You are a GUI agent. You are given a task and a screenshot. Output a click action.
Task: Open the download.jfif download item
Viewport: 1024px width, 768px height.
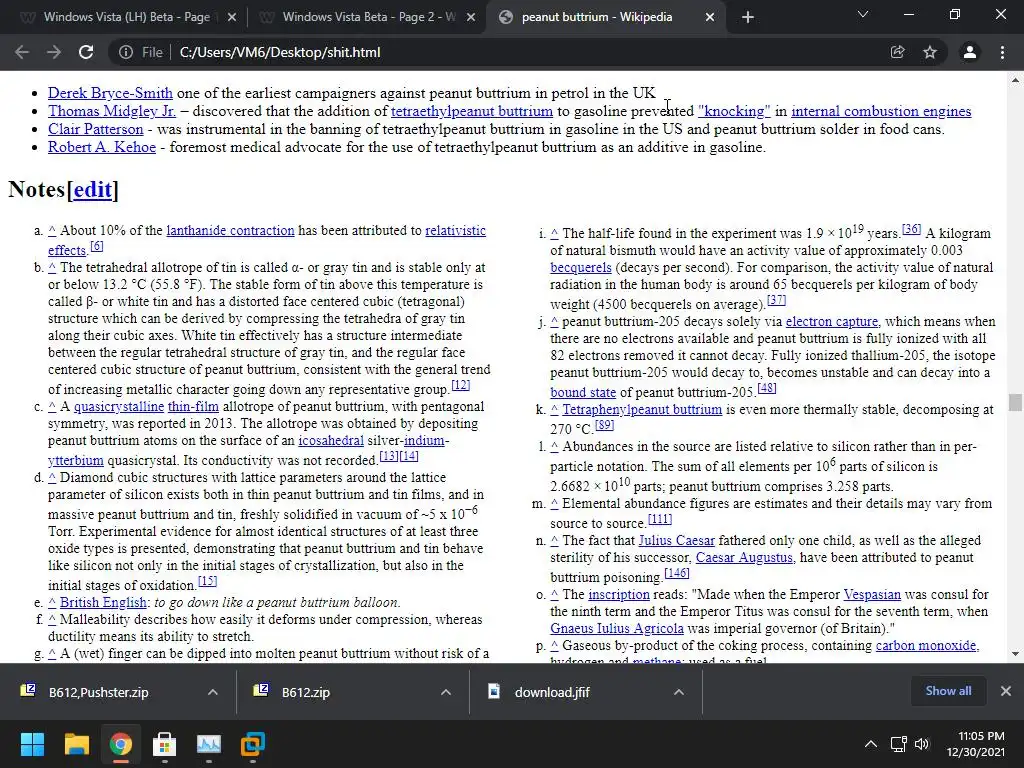click(552, 692)
